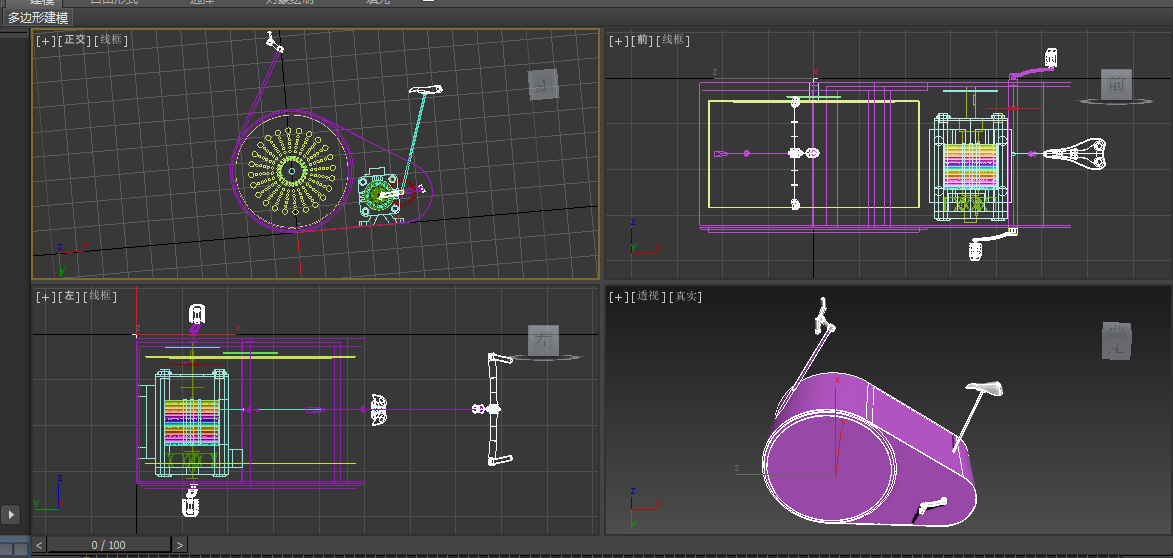Open the 多边形建模 panel button
Viewport: 1173px width, 558px height.
[37, 18]
